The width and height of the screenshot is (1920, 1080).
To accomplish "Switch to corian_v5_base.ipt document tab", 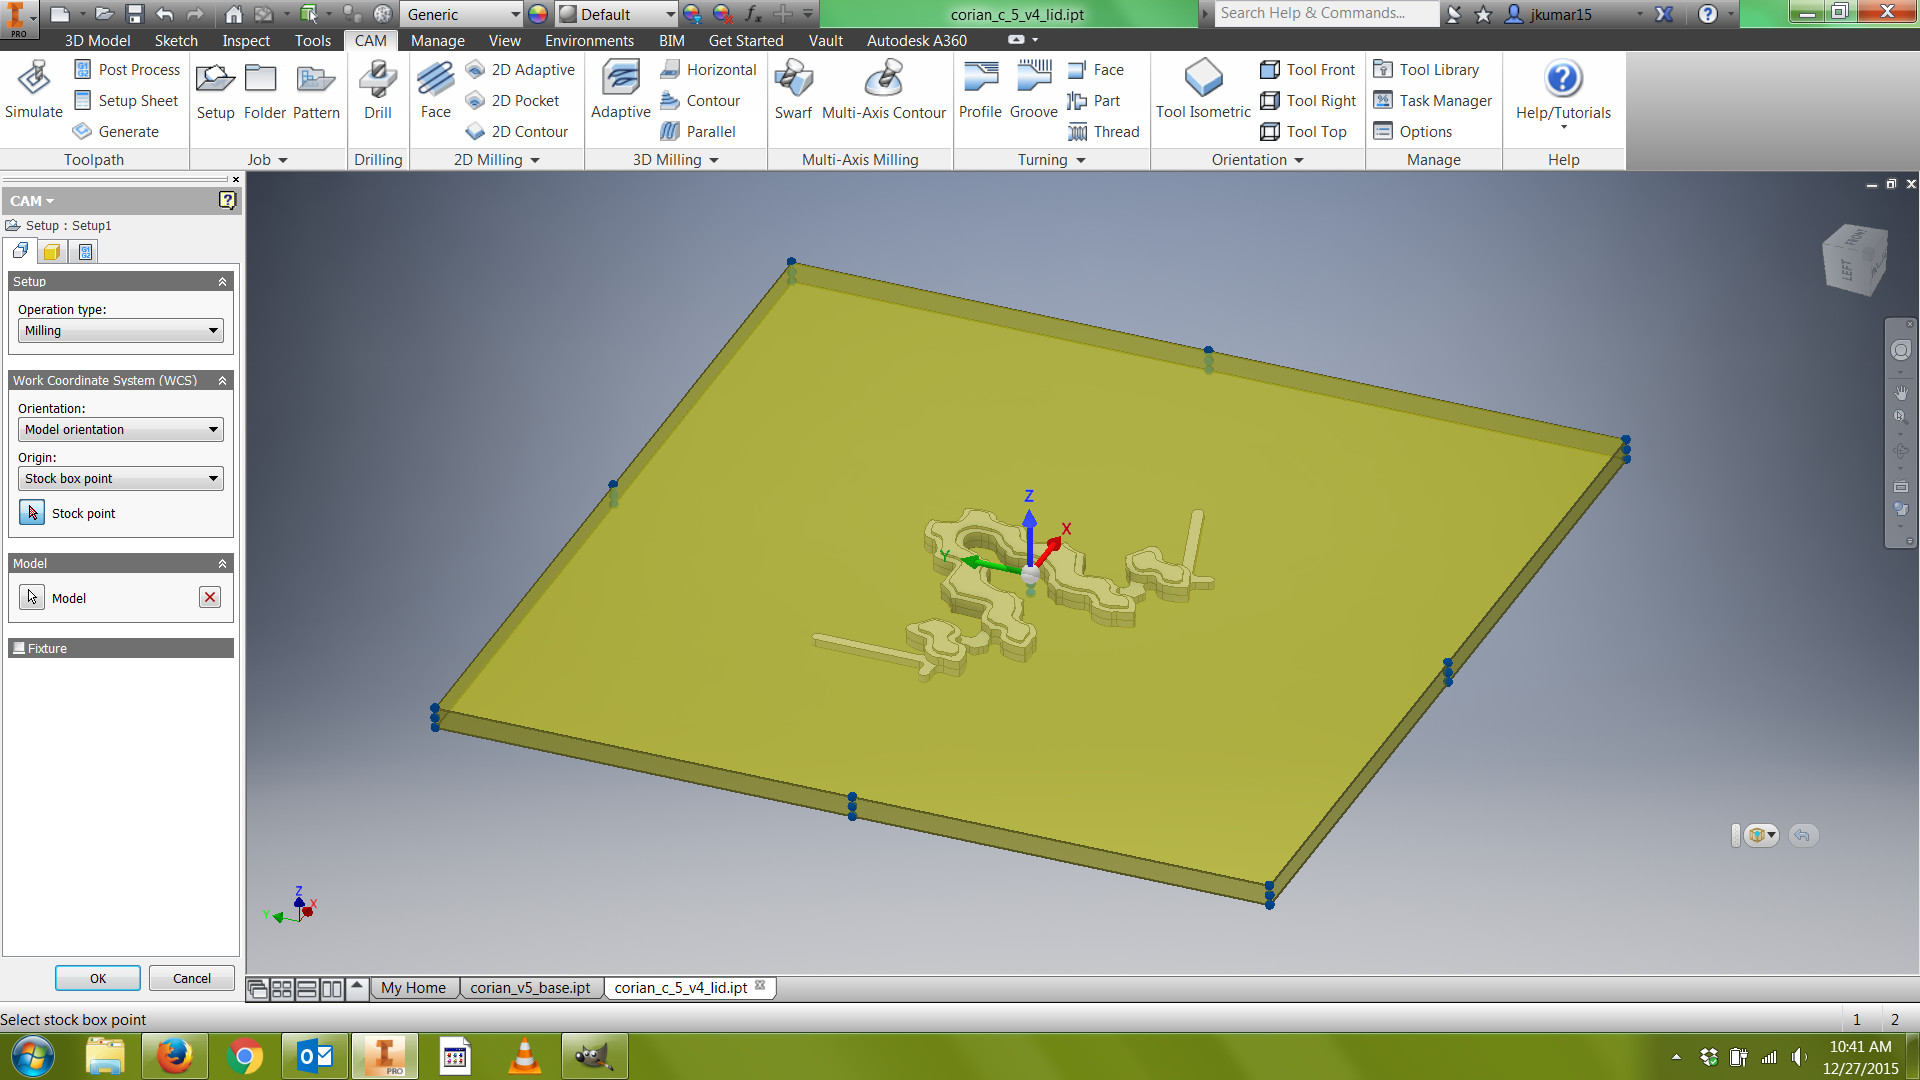I will click(530, 988).
